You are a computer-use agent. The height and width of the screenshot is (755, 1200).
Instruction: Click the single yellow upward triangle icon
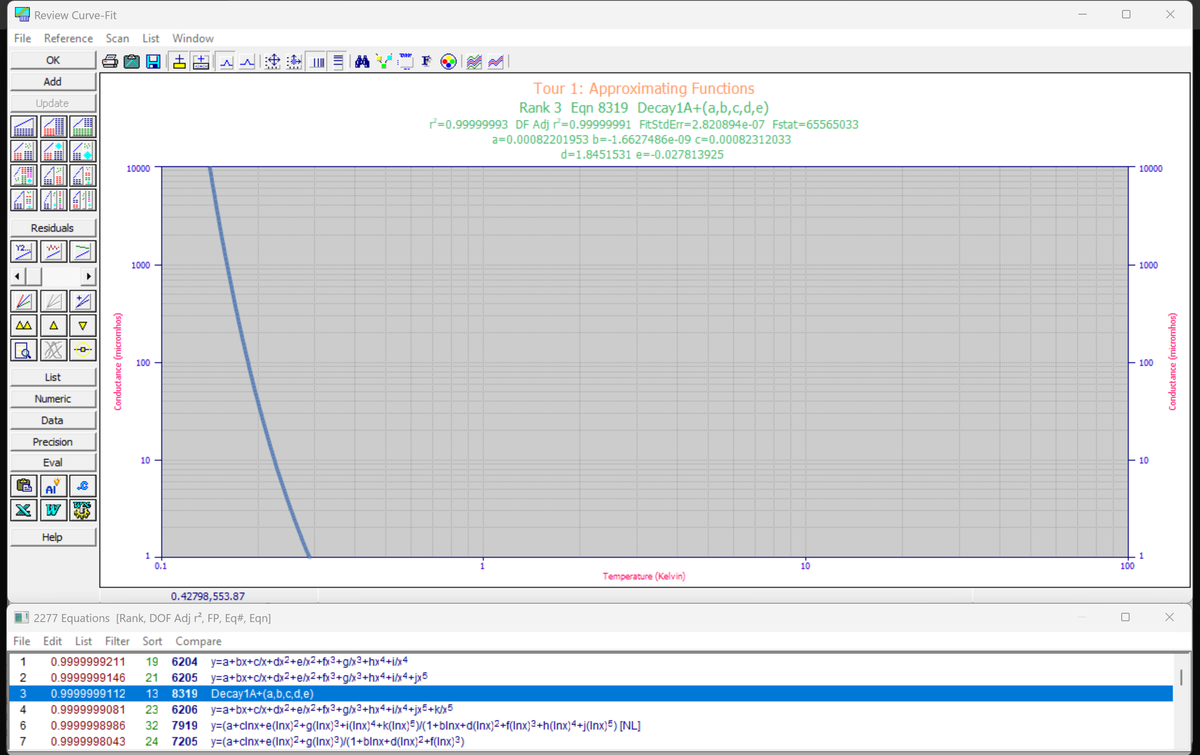coord(53,325)
